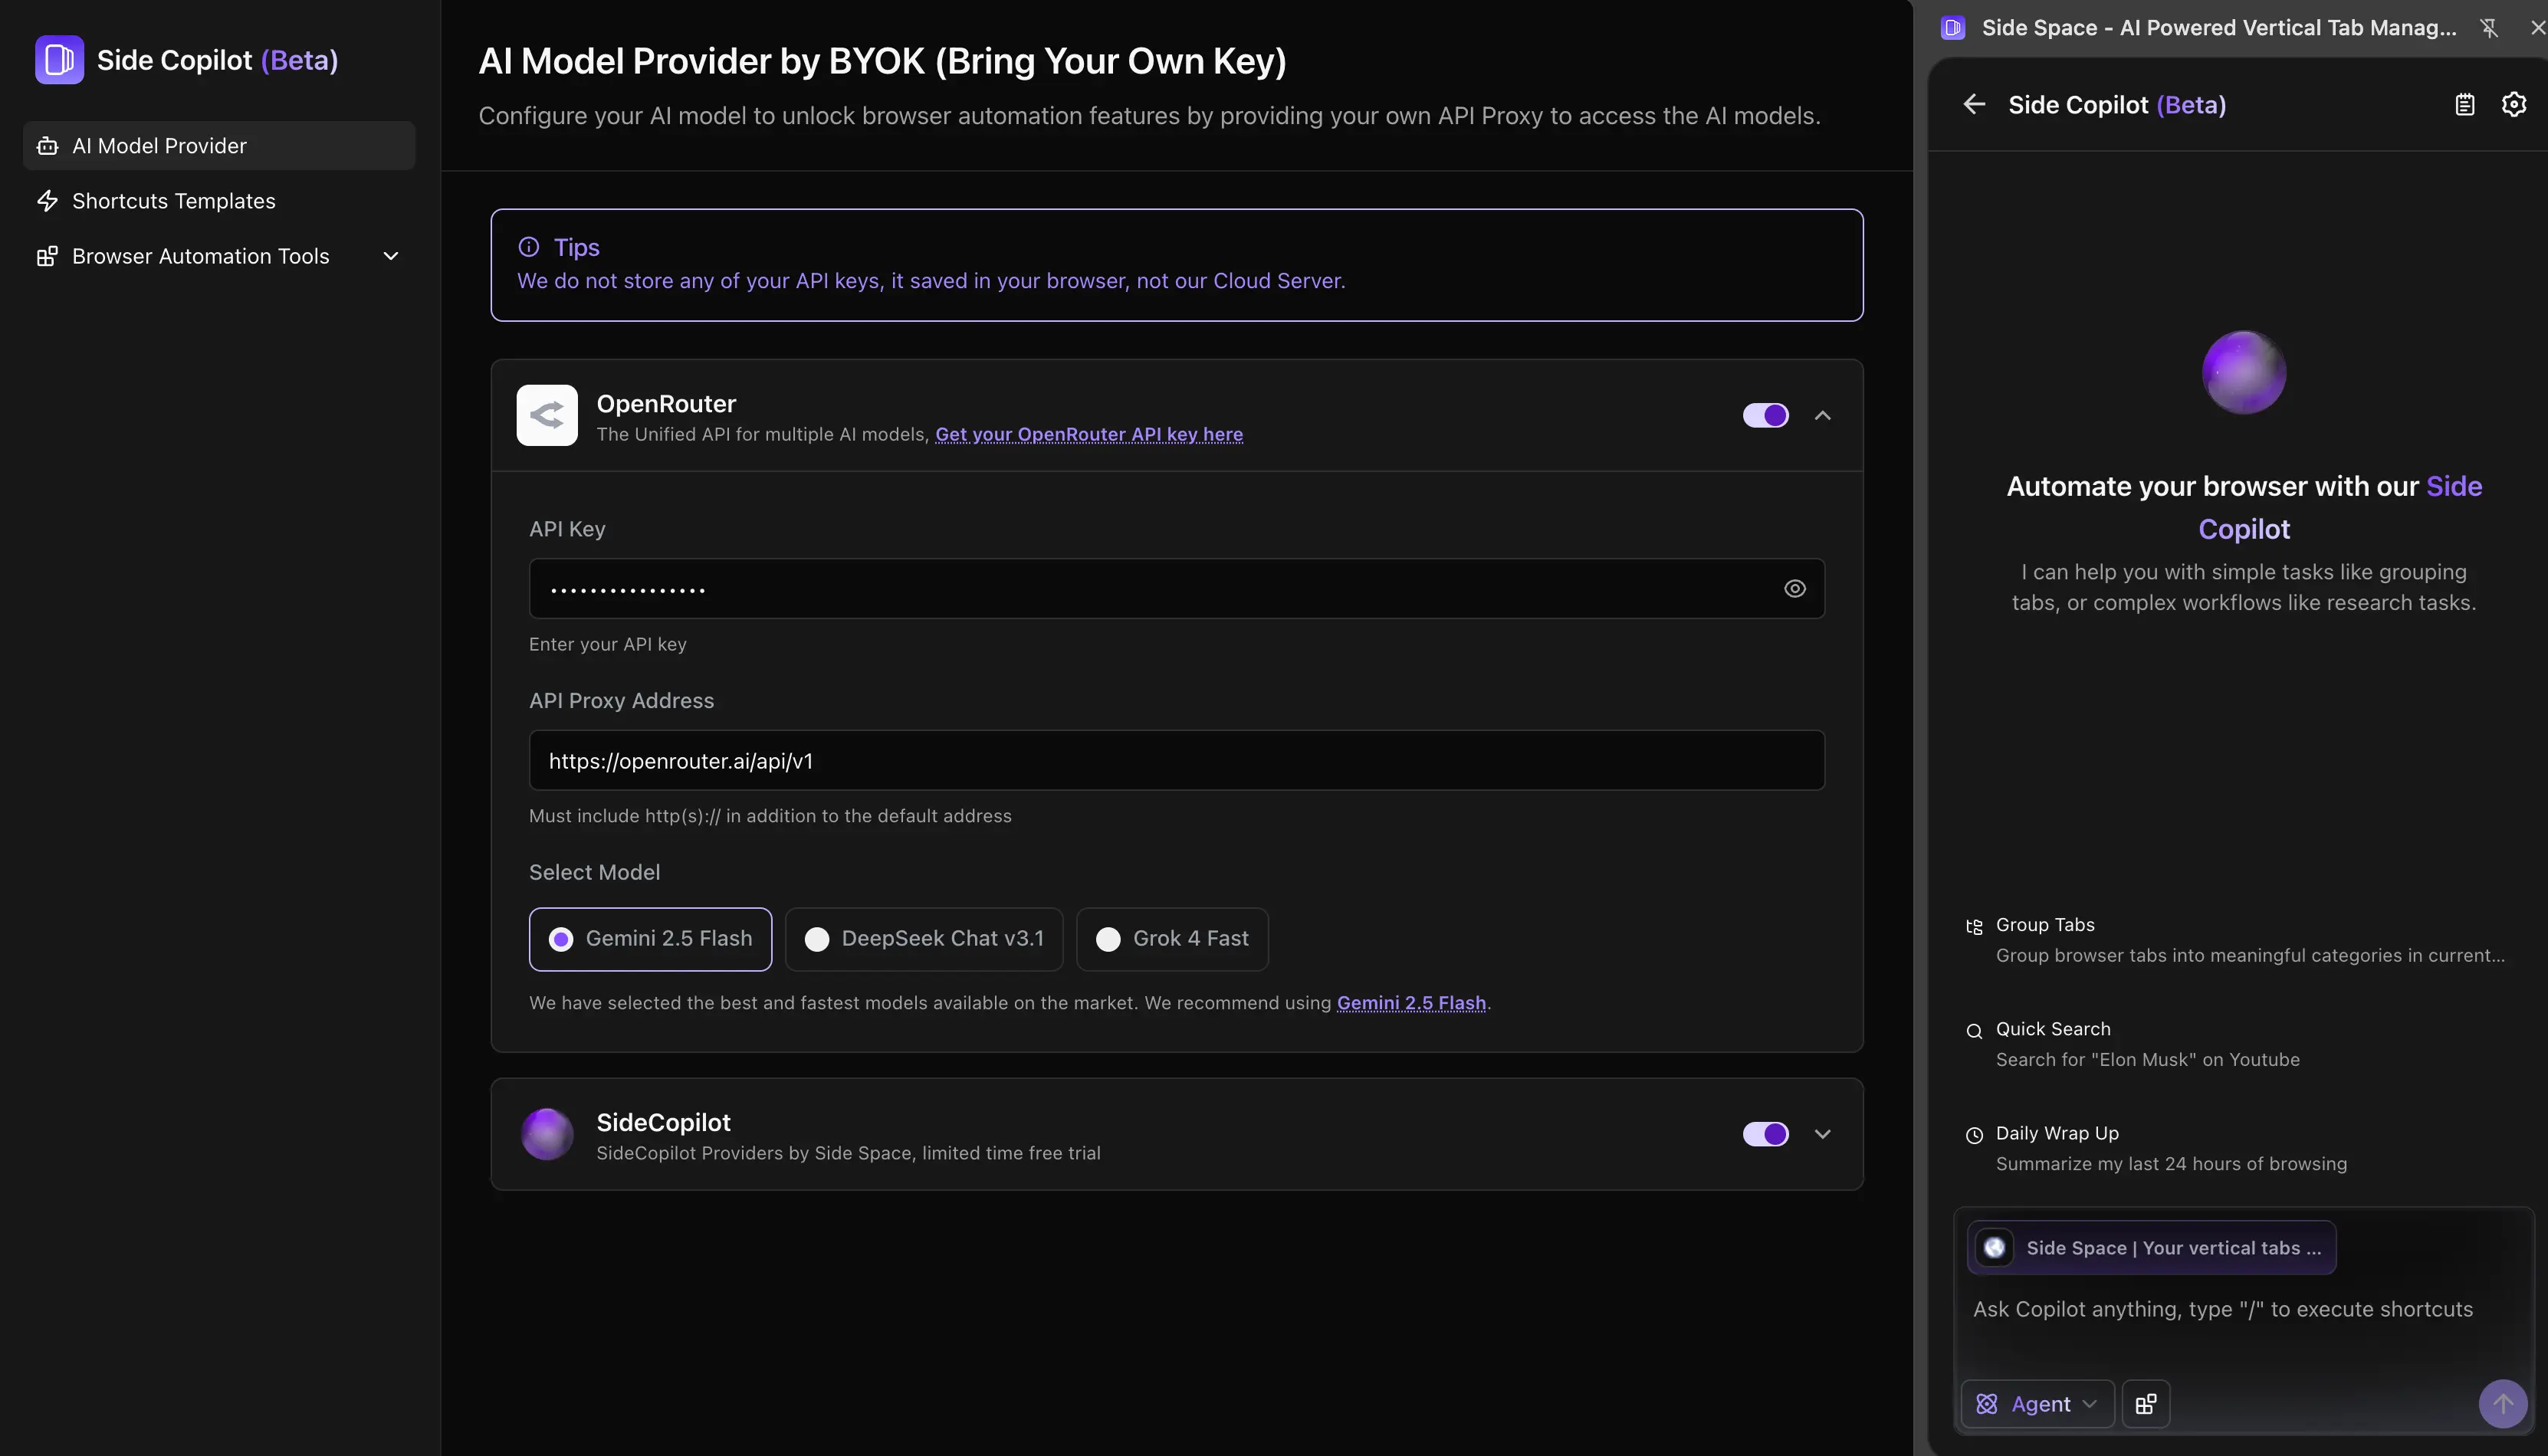
Task: Turn off the SideCopilot provider toggle
Action: [1765, 1134]
